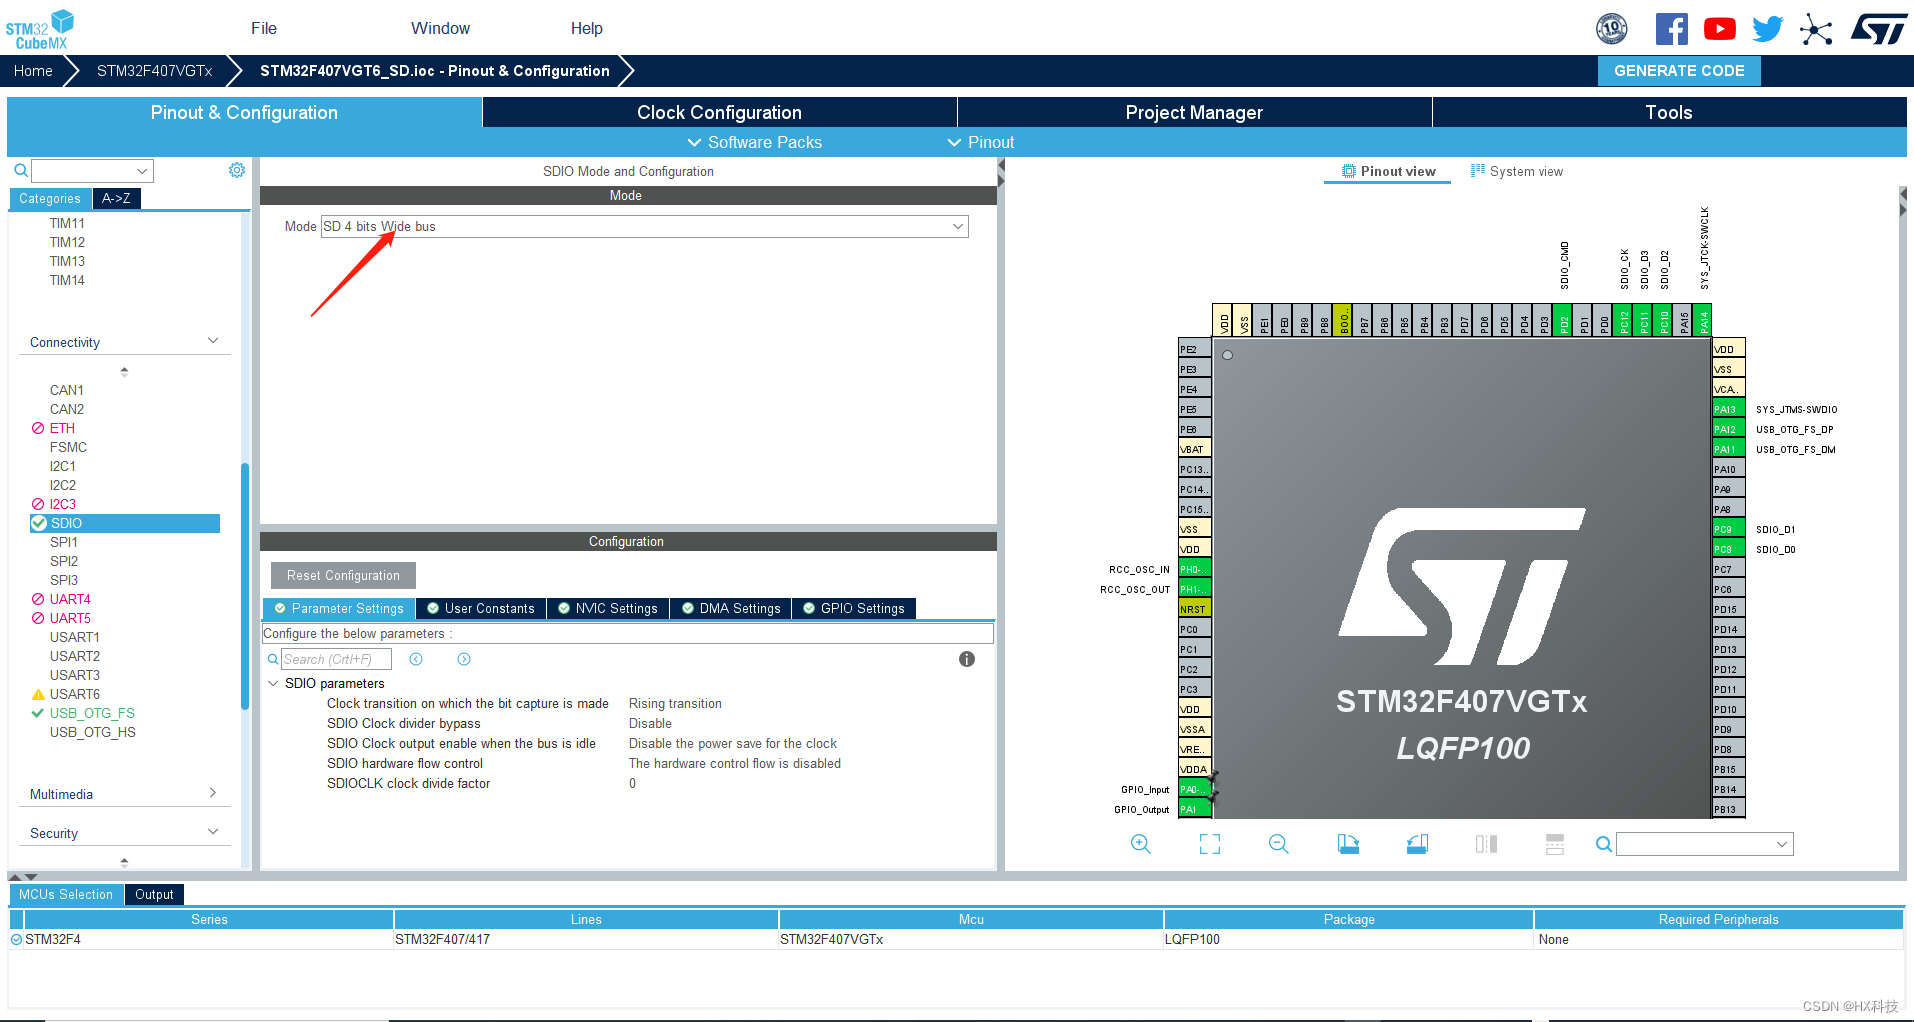The image size is (1914, 1022).
Task: Toggle the split view icon under the pinout
Action: pyautogui.click(x=1486, y=844)
